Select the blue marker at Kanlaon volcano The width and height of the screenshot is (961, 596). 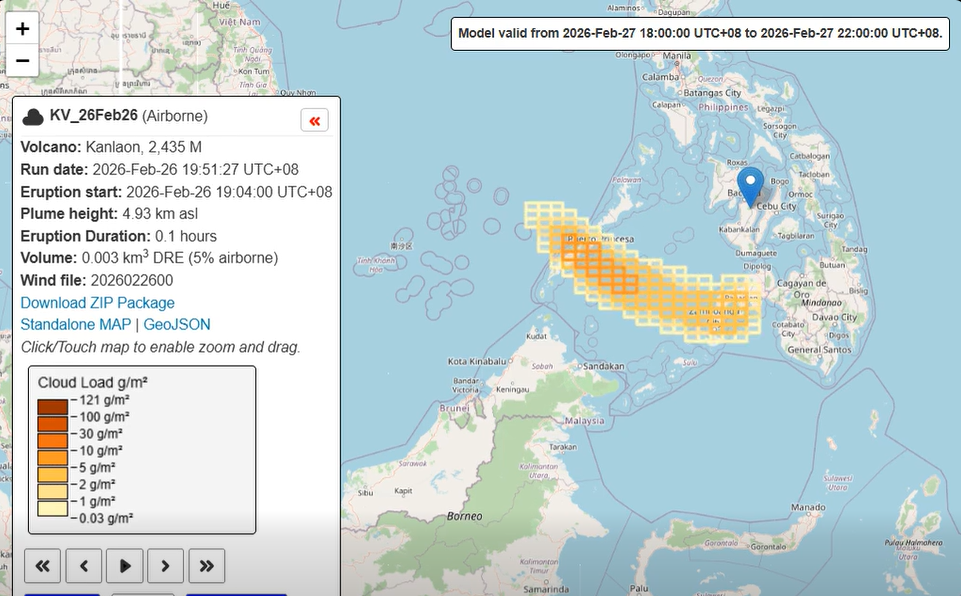[x=750, y=185]
